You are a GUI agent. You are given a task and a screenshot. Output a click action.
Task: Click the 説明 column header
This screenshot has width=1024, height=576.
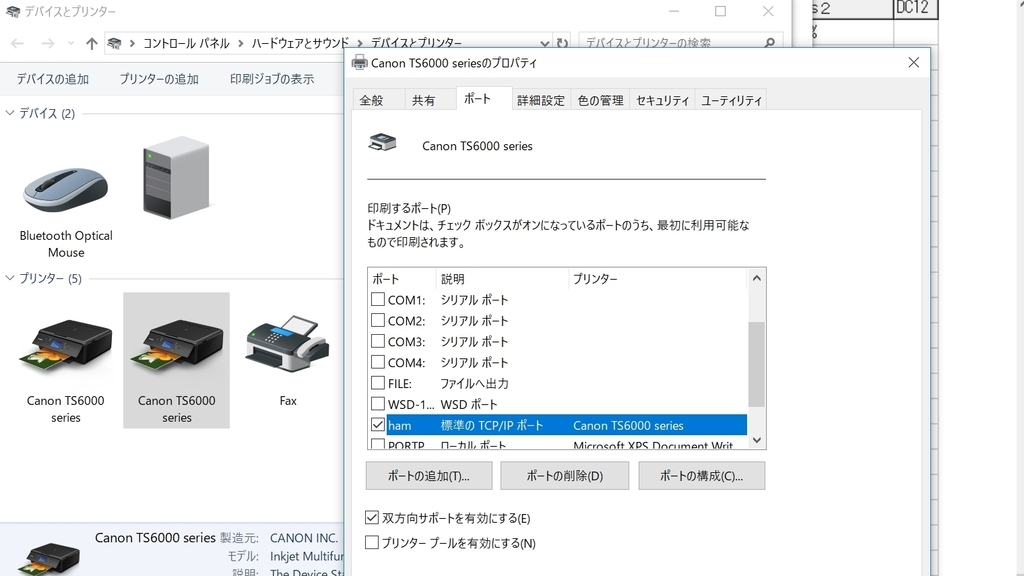pyautogui.click(x=502, y=279)
